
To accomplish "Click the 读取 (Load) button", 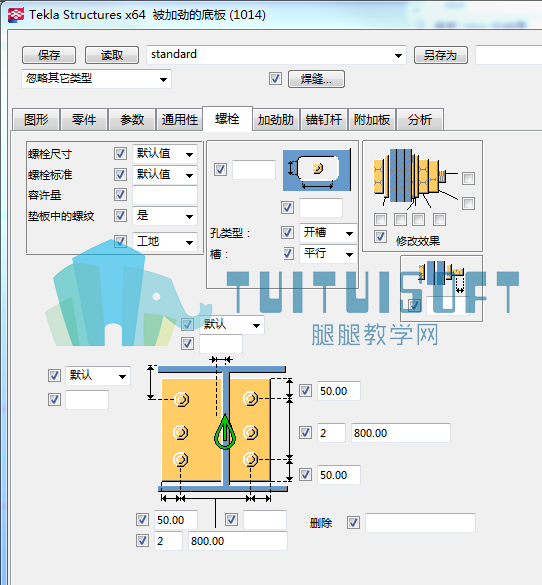I will [112, 55].
